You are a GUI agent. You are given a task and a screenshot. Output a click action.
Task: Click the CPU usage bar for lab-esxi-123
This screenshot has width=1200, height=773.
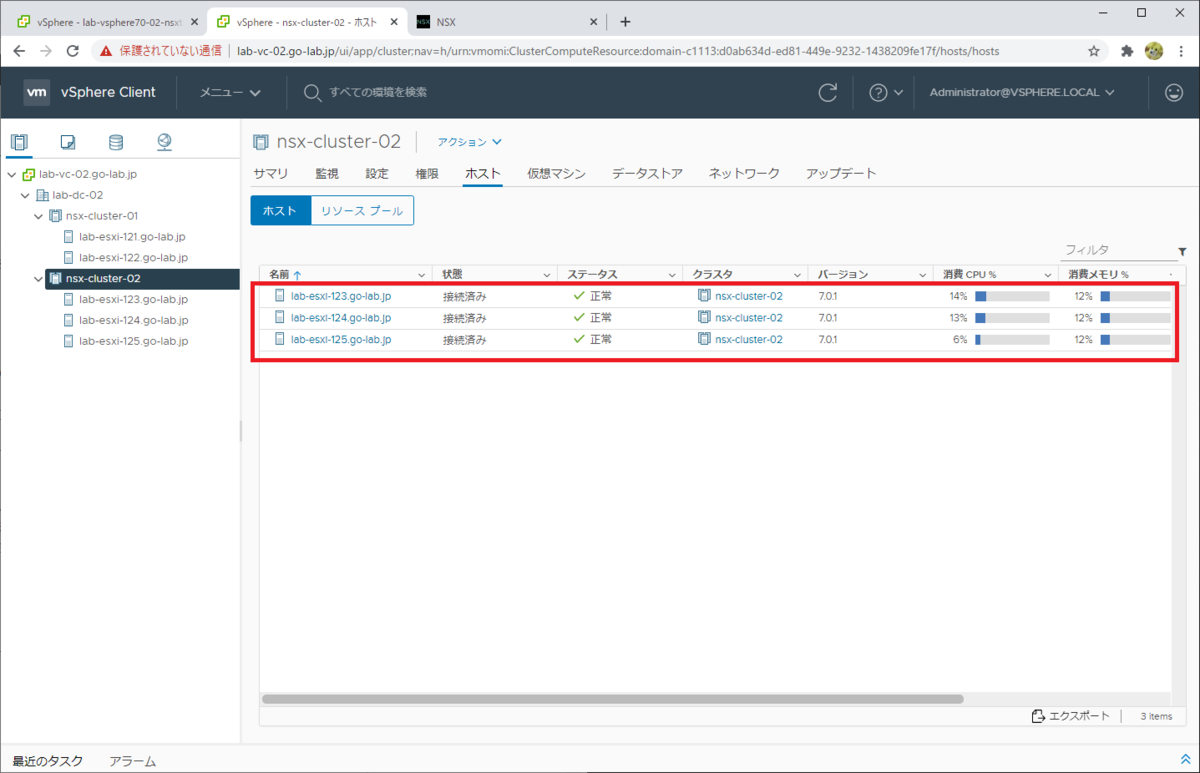(x=1012, y=296)
